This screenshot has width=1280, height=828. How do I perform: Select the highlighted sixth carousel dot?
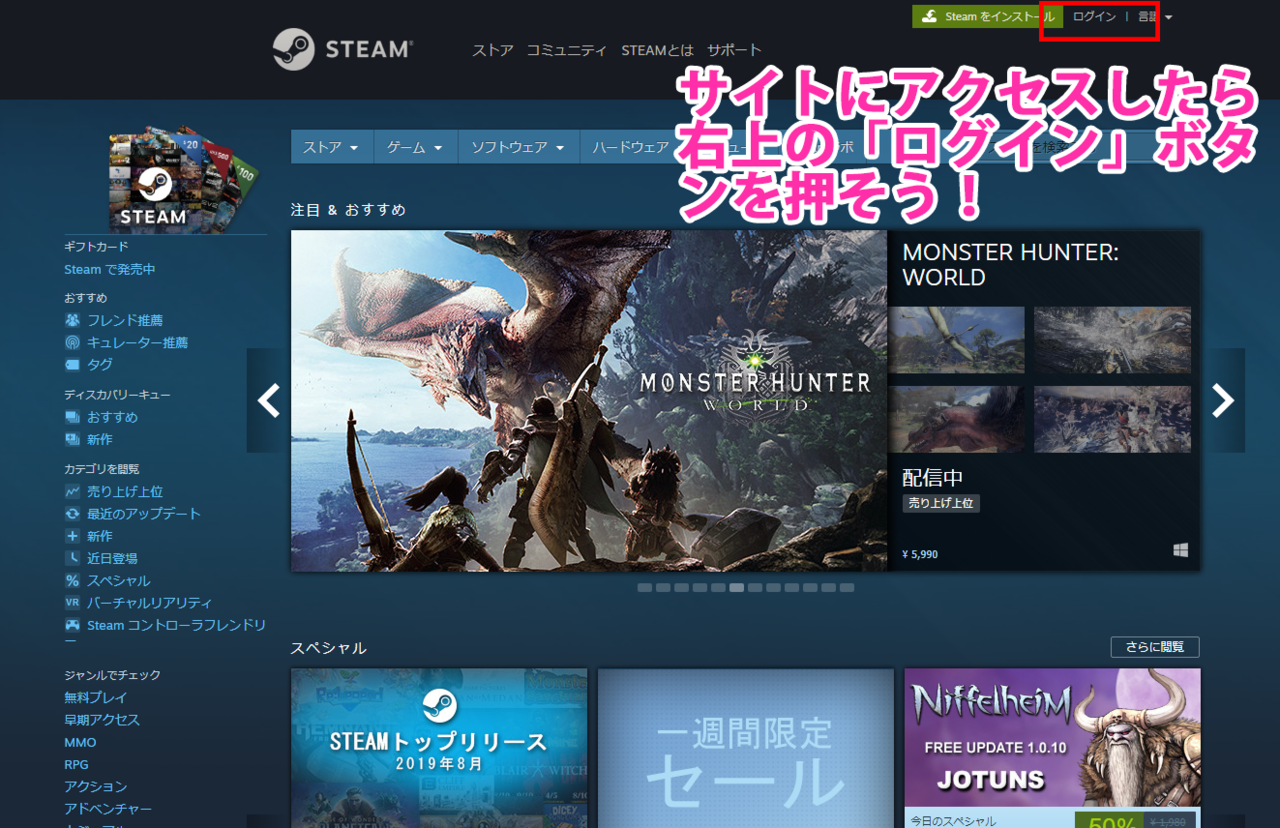point(737,588)
